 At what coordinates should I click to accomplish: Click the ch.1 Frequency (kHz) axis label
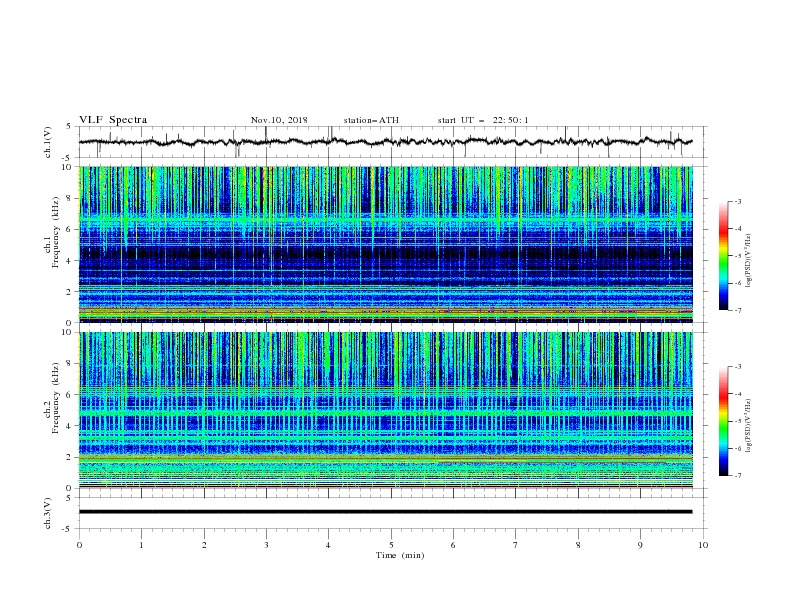point(52,244)
